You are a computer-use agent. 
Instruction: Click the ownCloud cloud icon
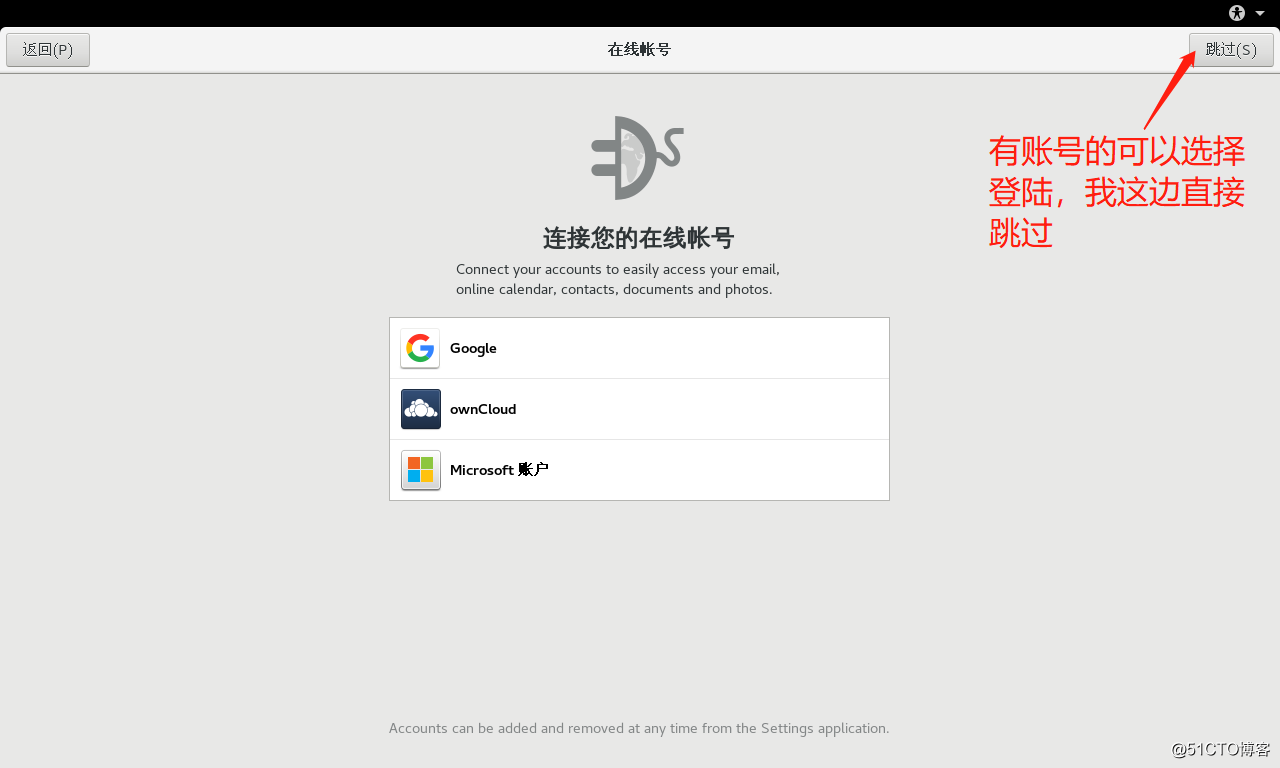point(420,409)
